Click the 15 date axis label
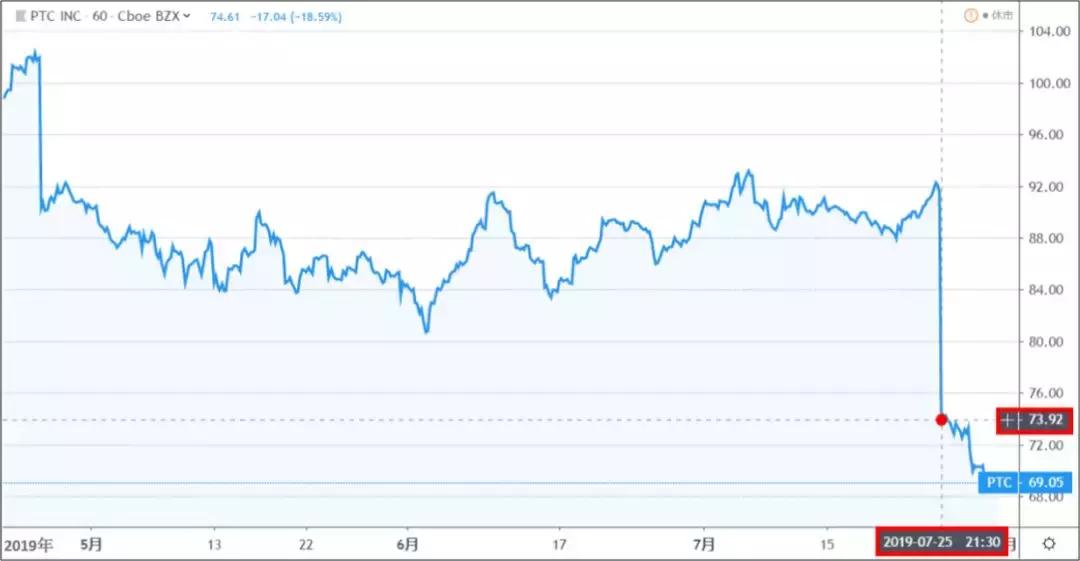The width and height of the screenshot is (1080, 561). 827,544
